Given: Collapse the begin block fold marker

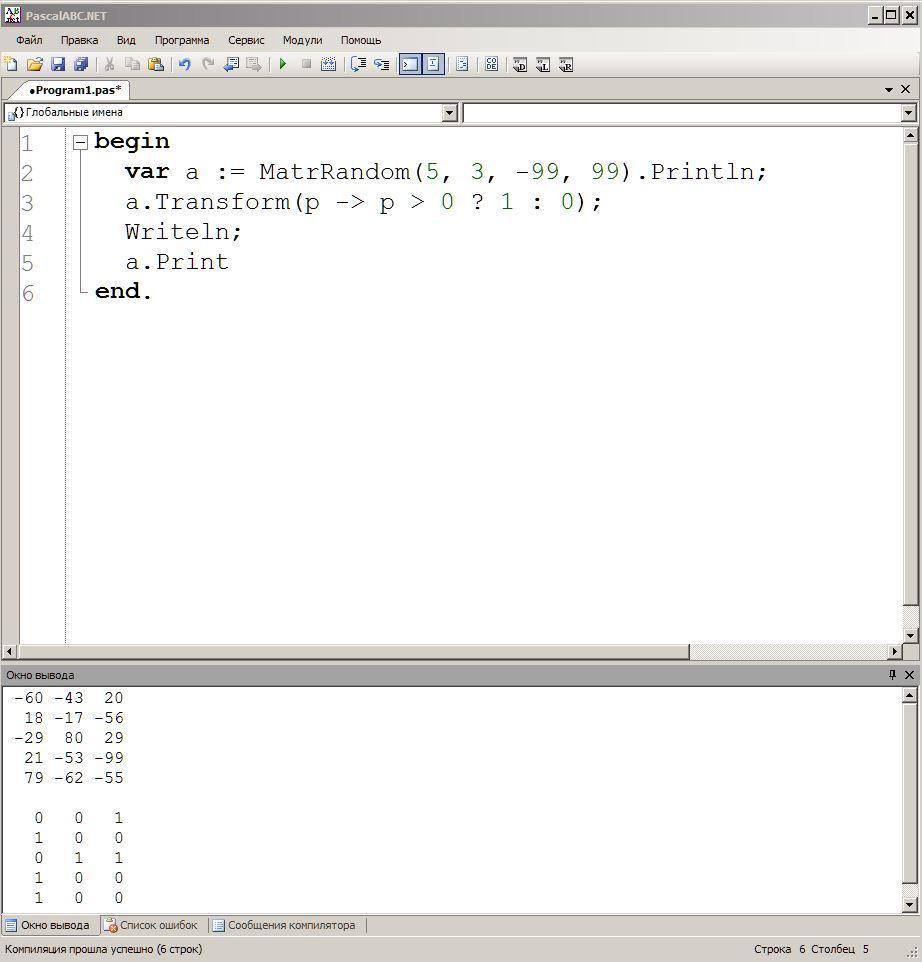Looking at the screenshot, I should pyautogui.click(x=80, y=143).
